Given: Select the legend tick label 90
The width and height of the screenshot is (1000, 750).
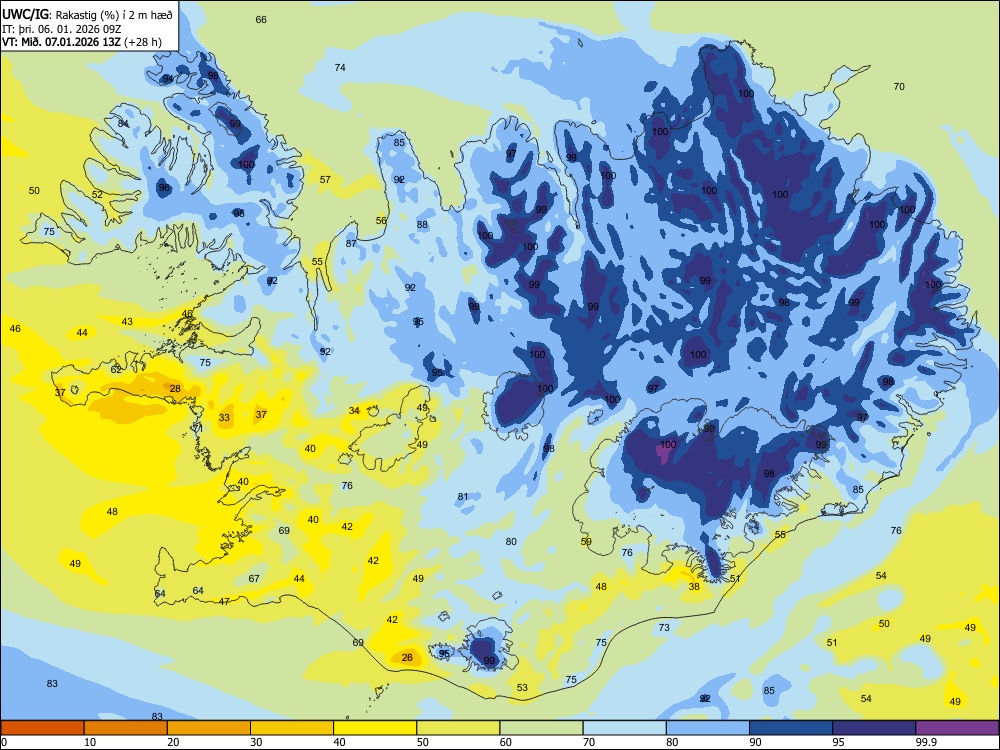Looking at the screenshot, I should [755, 742].
